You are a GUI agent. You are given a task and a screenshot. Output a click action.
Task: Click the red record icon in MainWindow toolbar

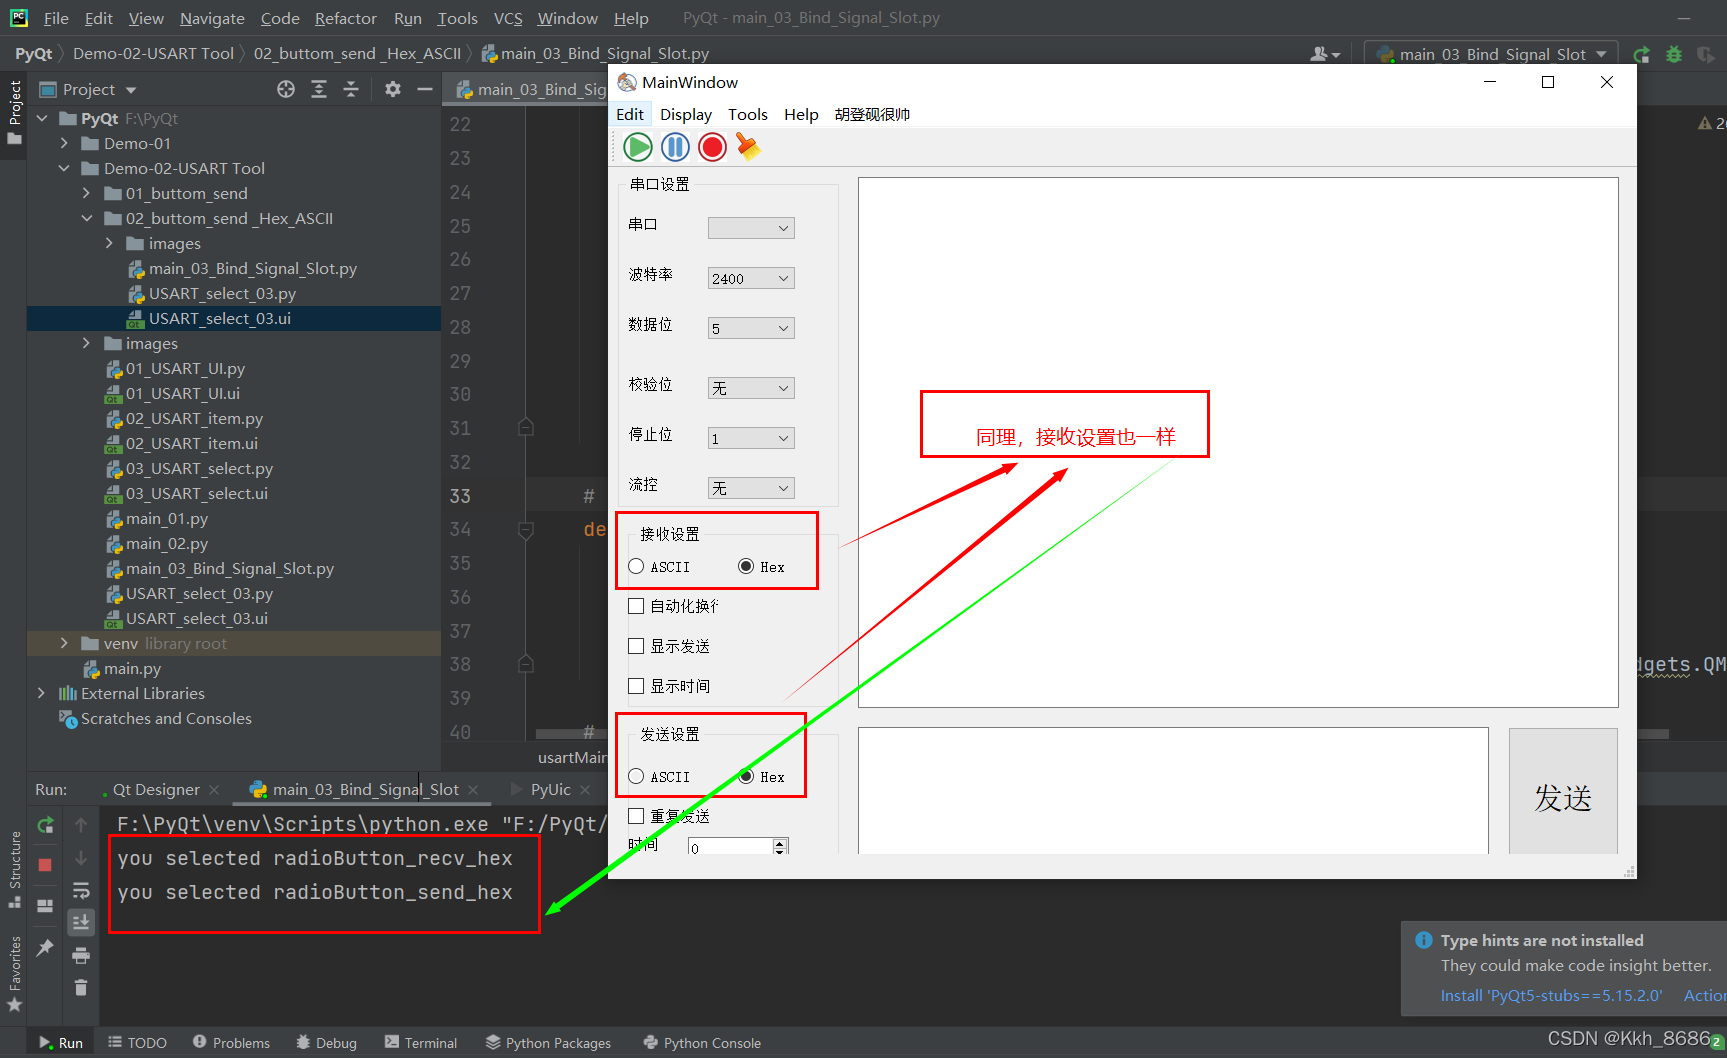tap(712, 147)
